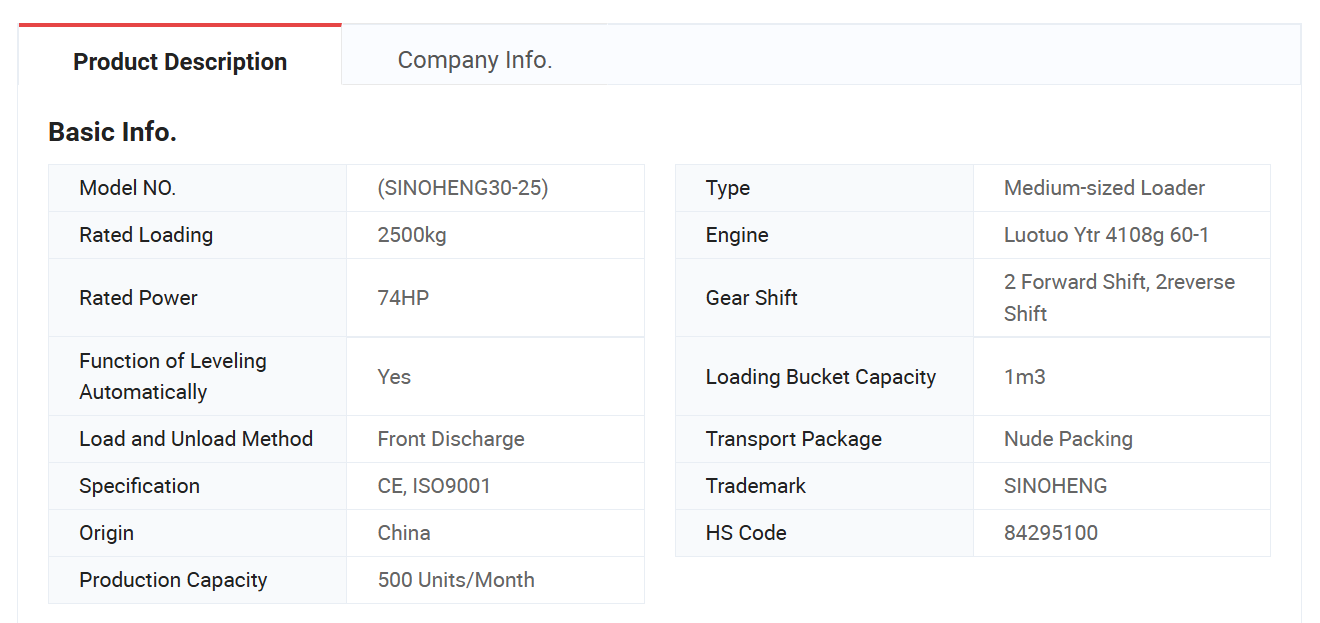Image resolution: width=1320 pixels, height=623 pixels.
Task: Click the Specification label
Action: point(139,486)
